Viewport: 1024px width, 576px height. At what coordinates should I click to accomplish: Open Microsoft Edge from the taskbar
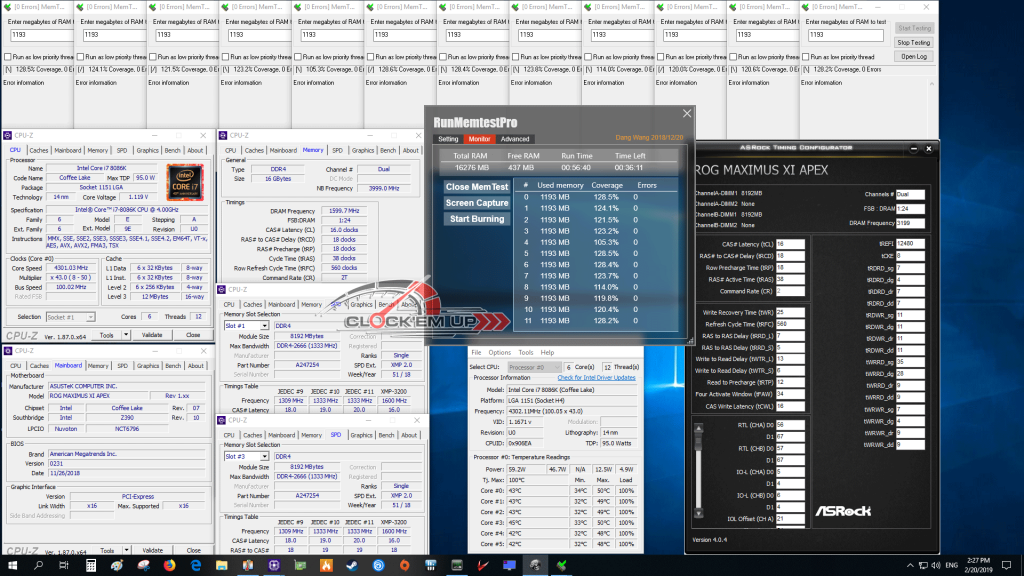[195, 565]
